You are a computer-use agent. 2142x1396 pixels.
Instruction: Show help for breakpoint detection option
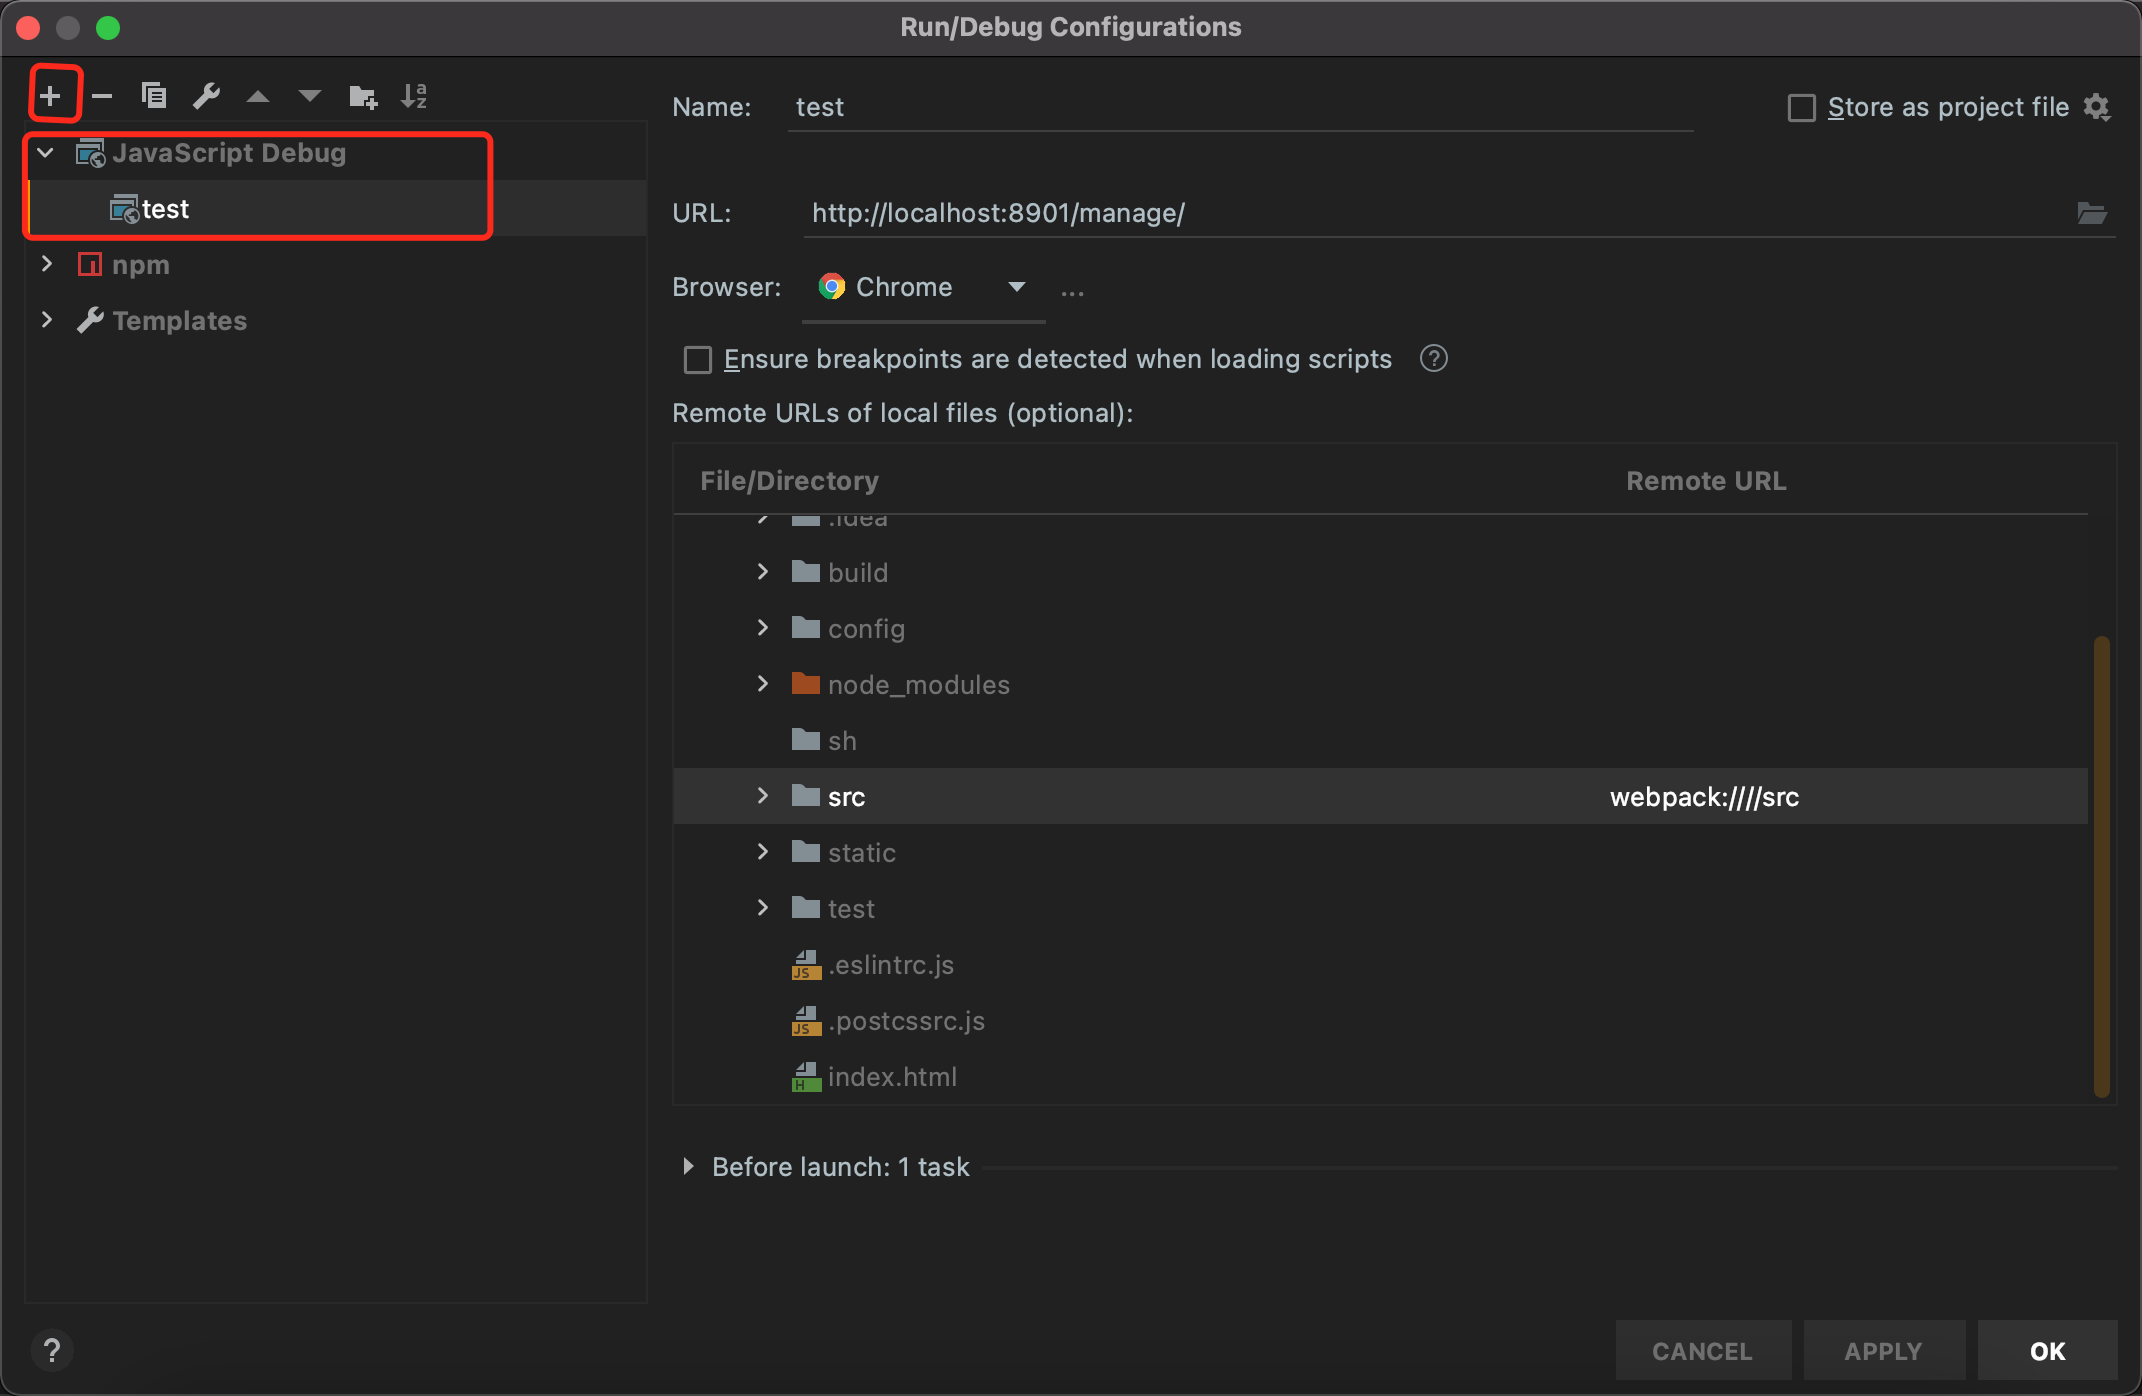click(1434, 359)
